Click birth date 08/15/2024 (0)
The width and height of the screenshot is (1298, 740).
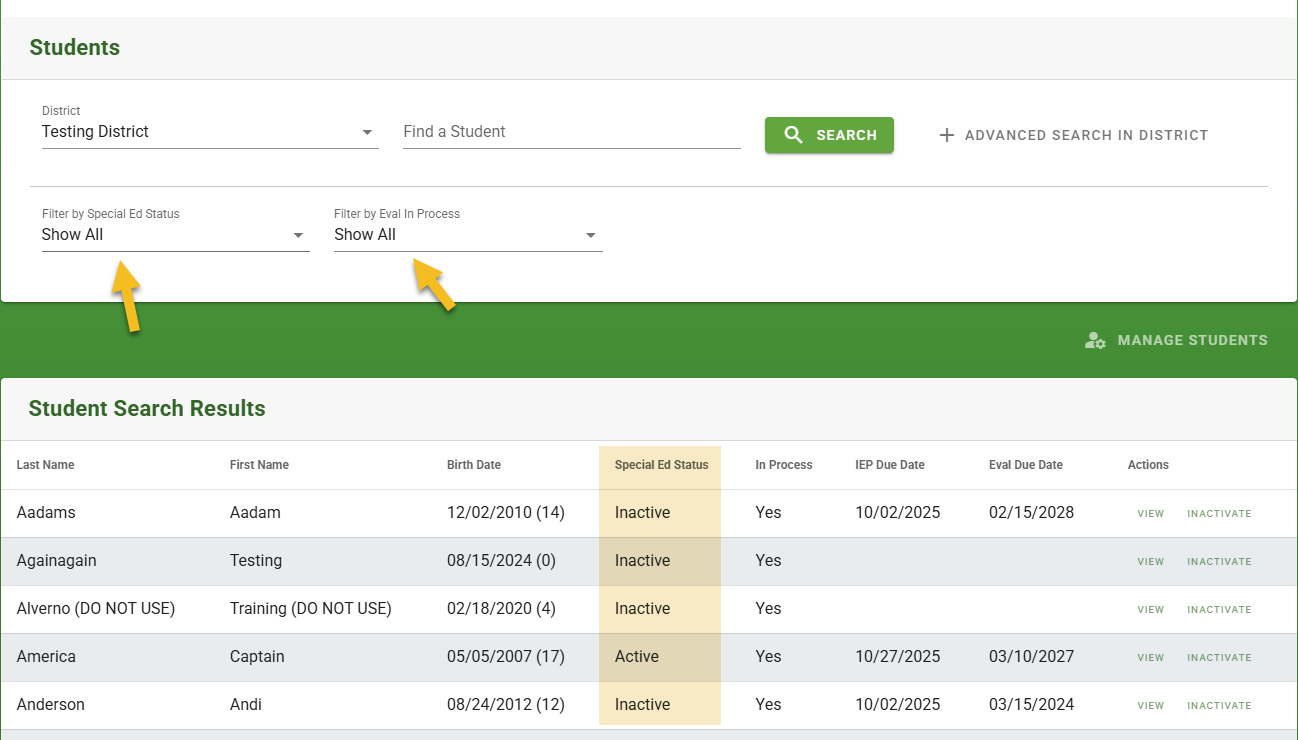click(x=501, y=561)
